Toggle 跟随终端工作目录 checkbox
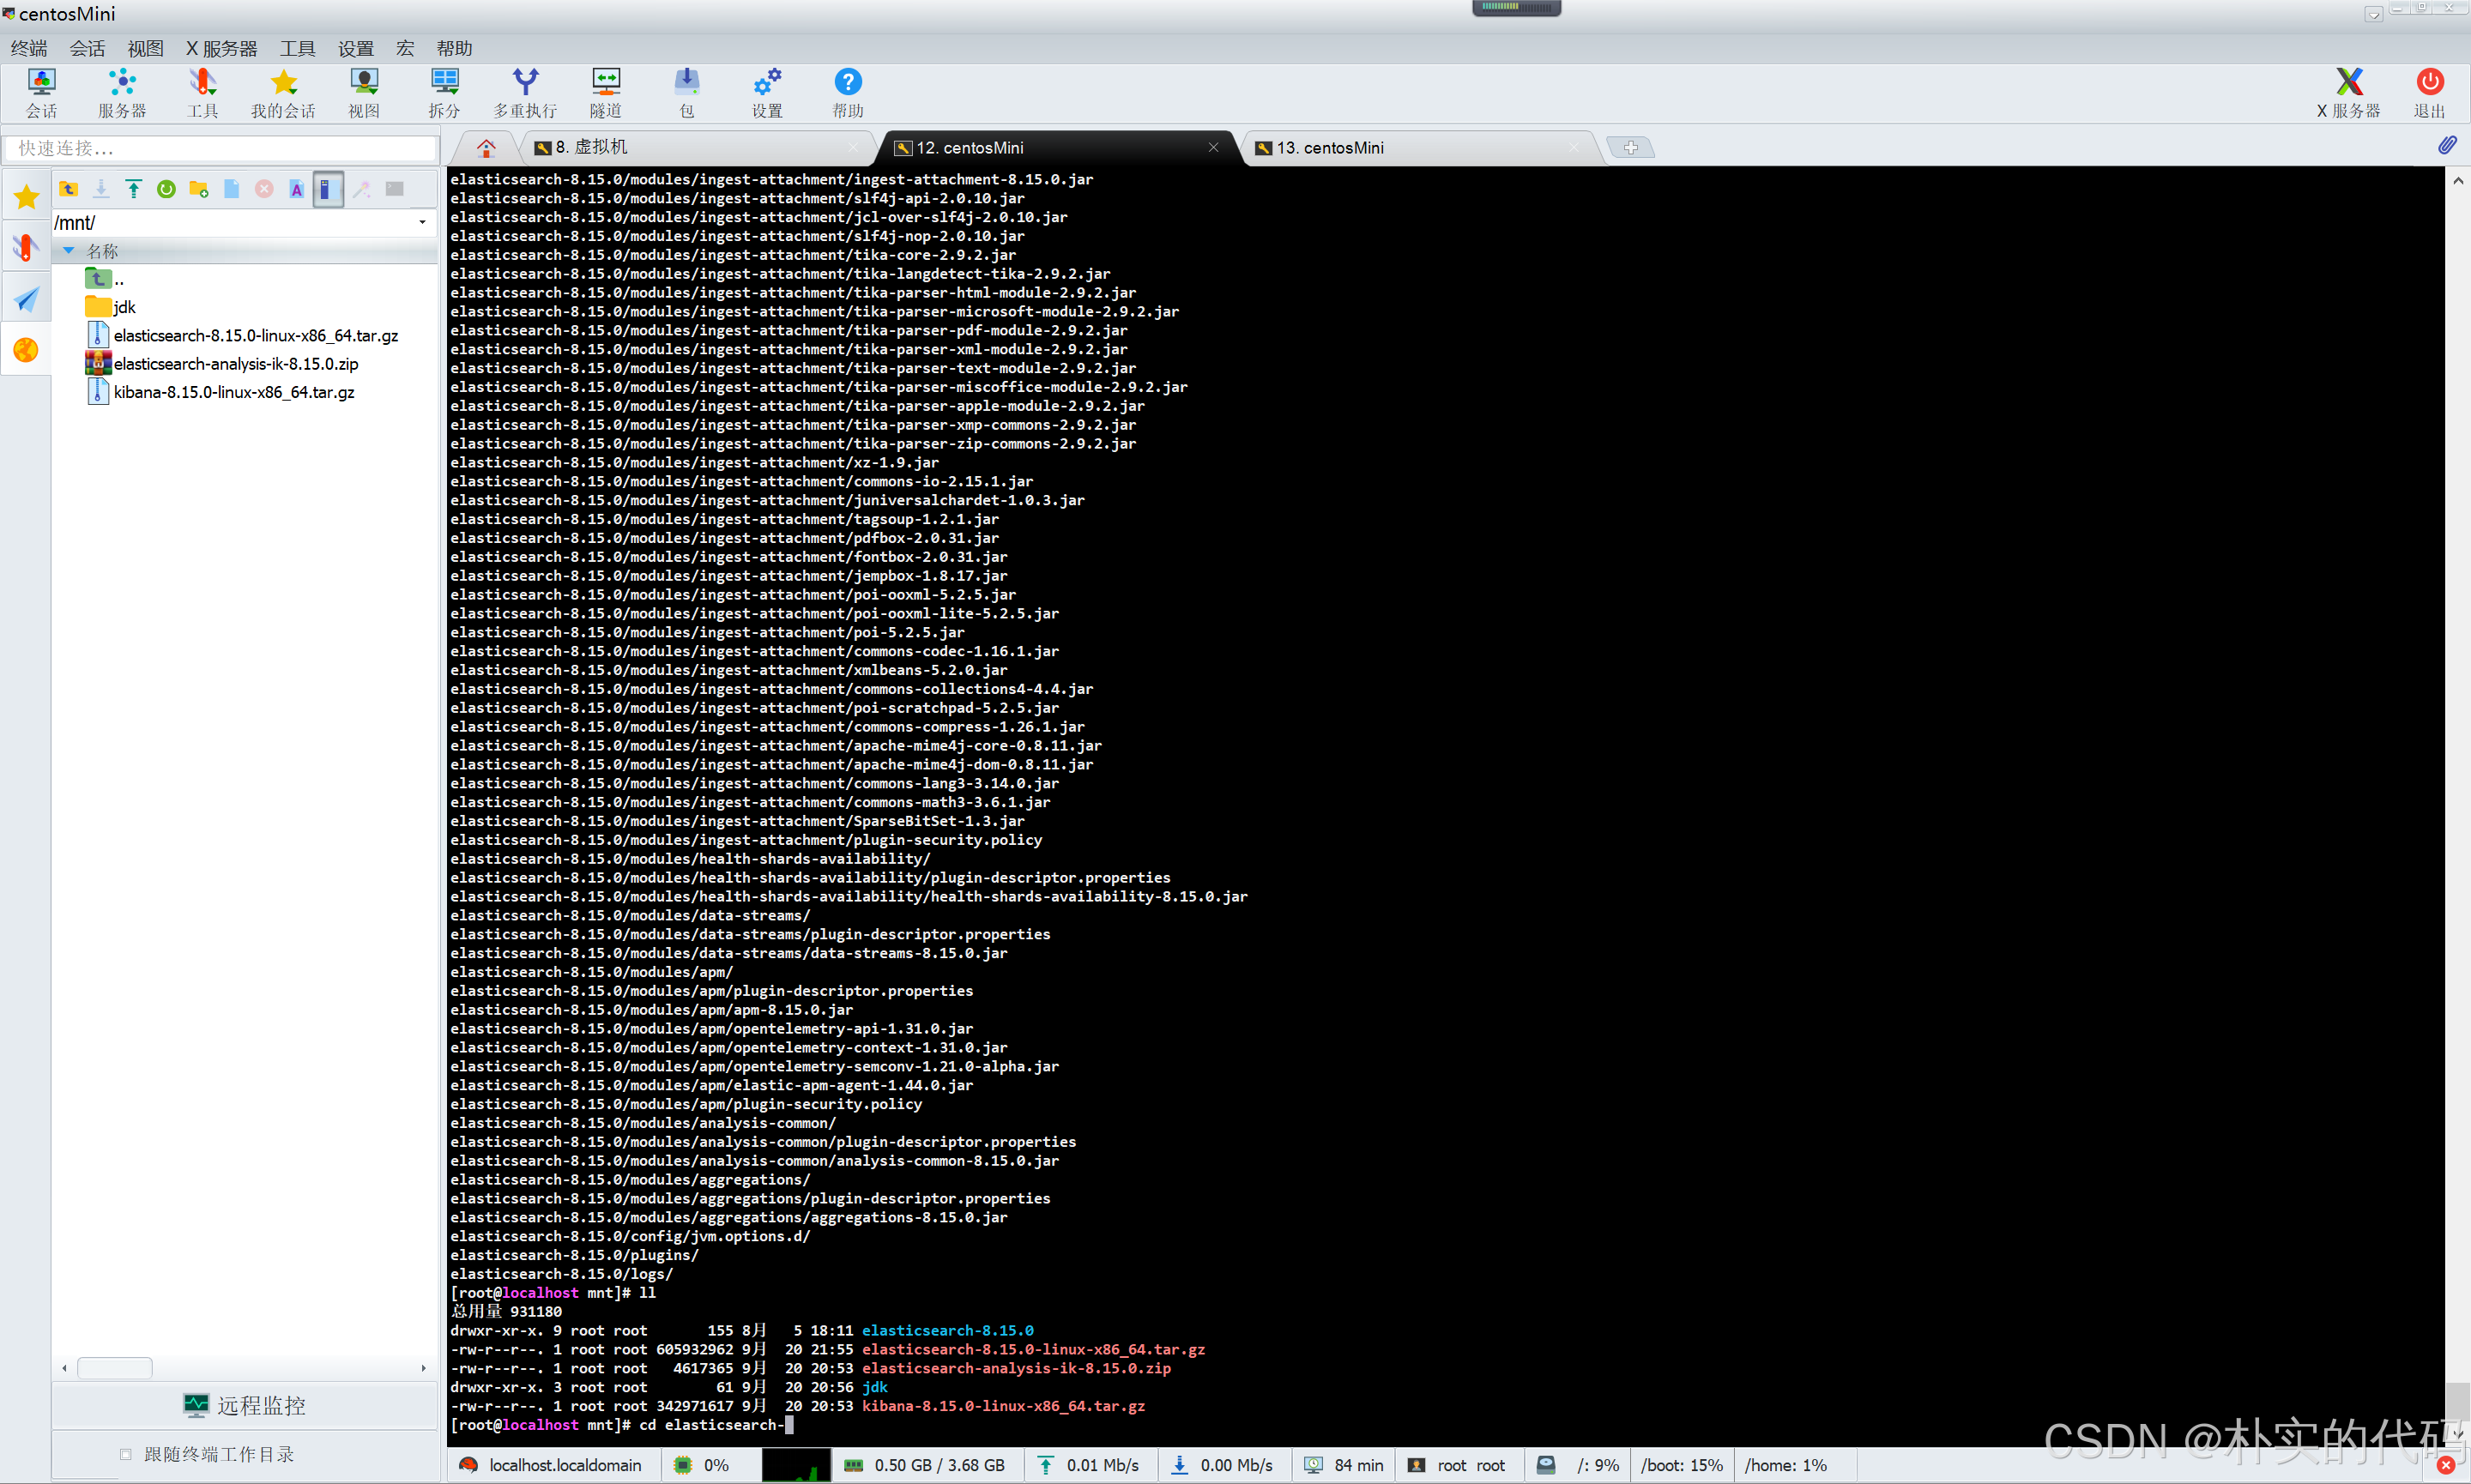Viewport: 2471px width, 1484px height. click(125, 1454)
